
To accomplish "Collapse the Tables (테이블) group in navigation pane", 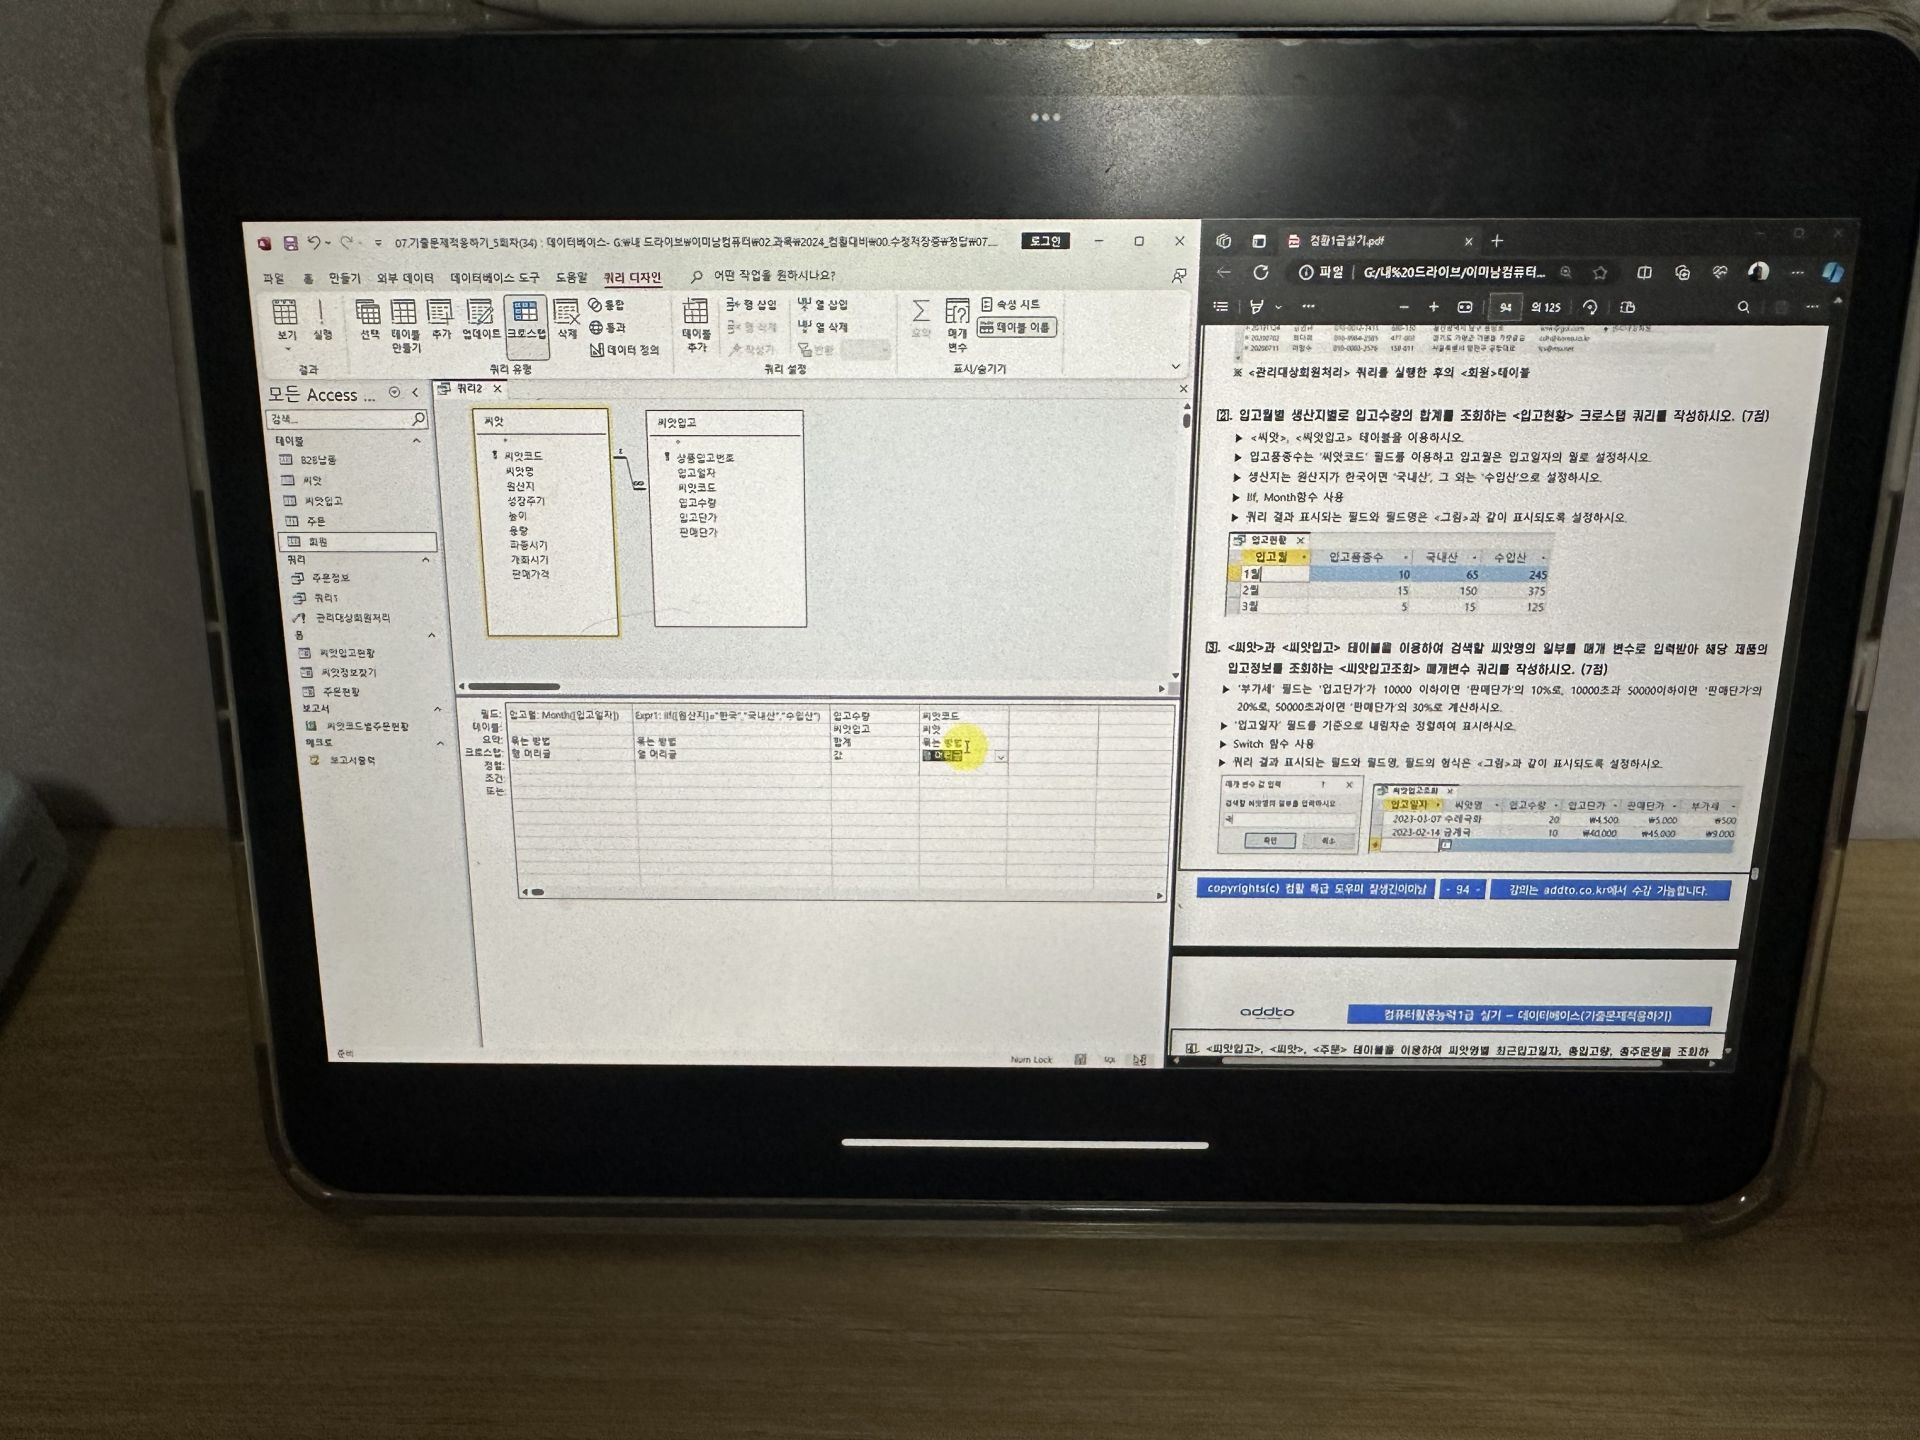I will pos(417,441).
